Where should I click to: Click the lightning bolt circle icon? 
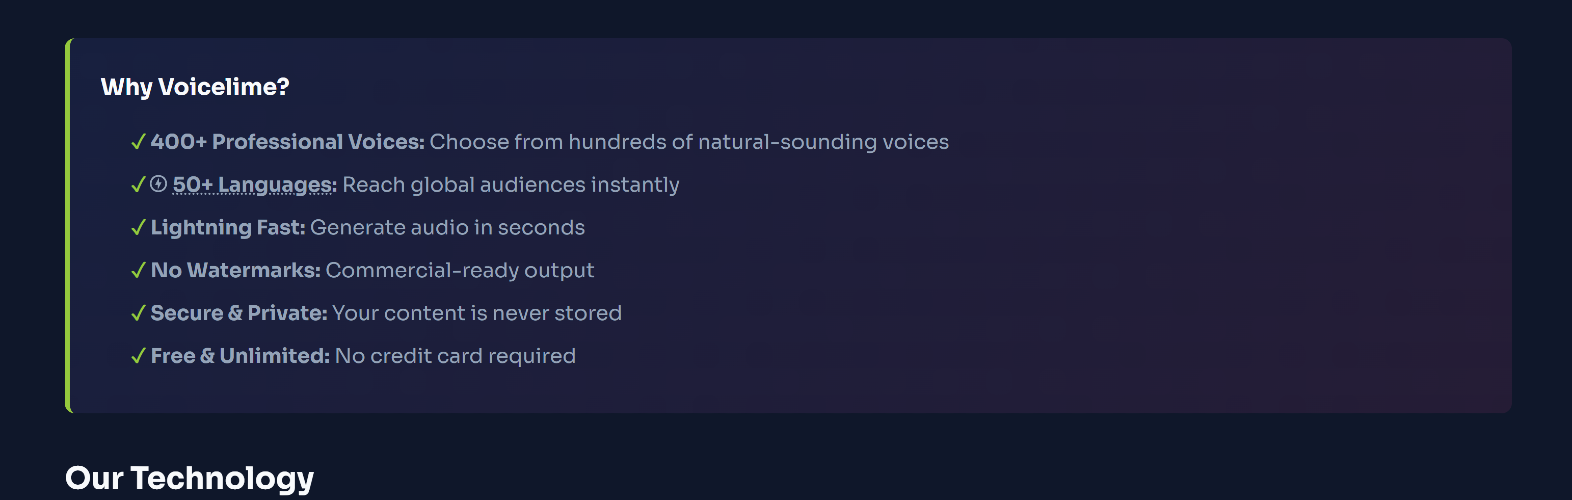pyautogui.click(x=158, y=184)
